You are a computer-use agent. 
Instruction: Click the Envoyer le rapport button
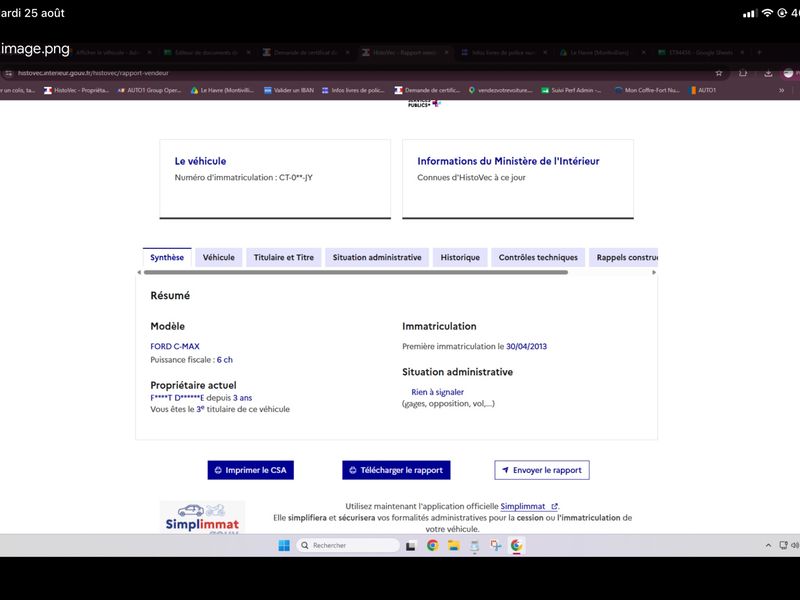click(x=542, y=470)
